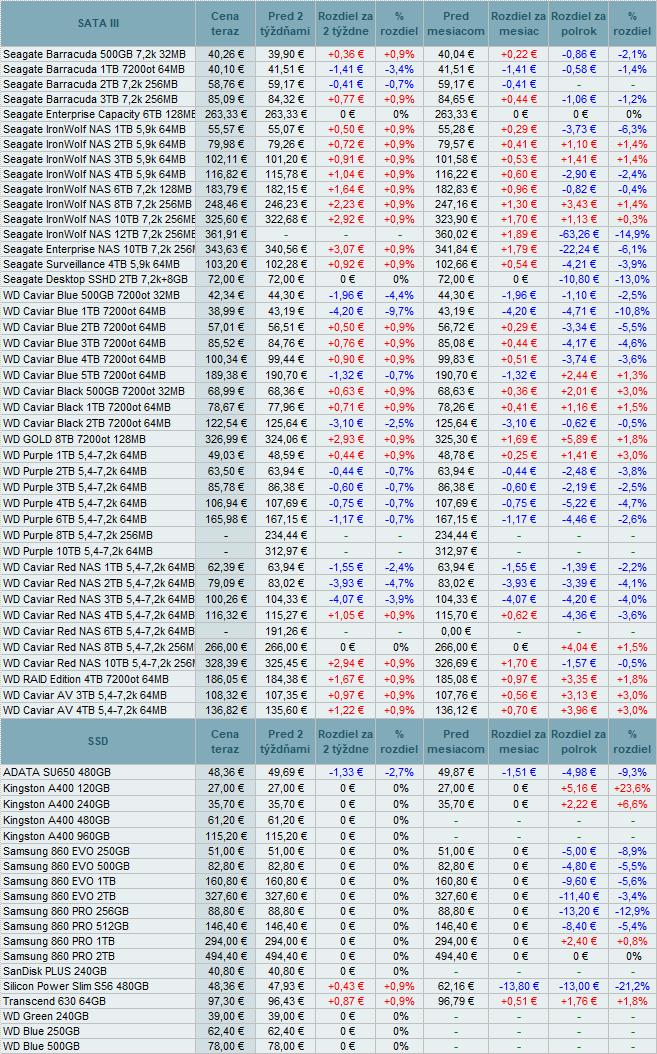
Task: Click Seagate Surveillance 4TB 5,9k 64MB name
Action: (x=91, y=264)
